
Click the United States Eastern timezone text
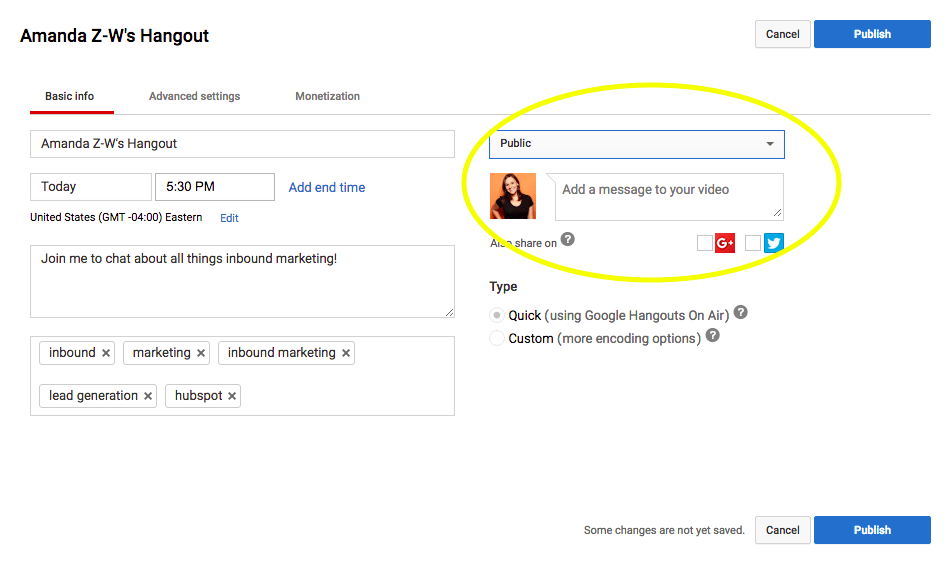click(x=116, y=217)
